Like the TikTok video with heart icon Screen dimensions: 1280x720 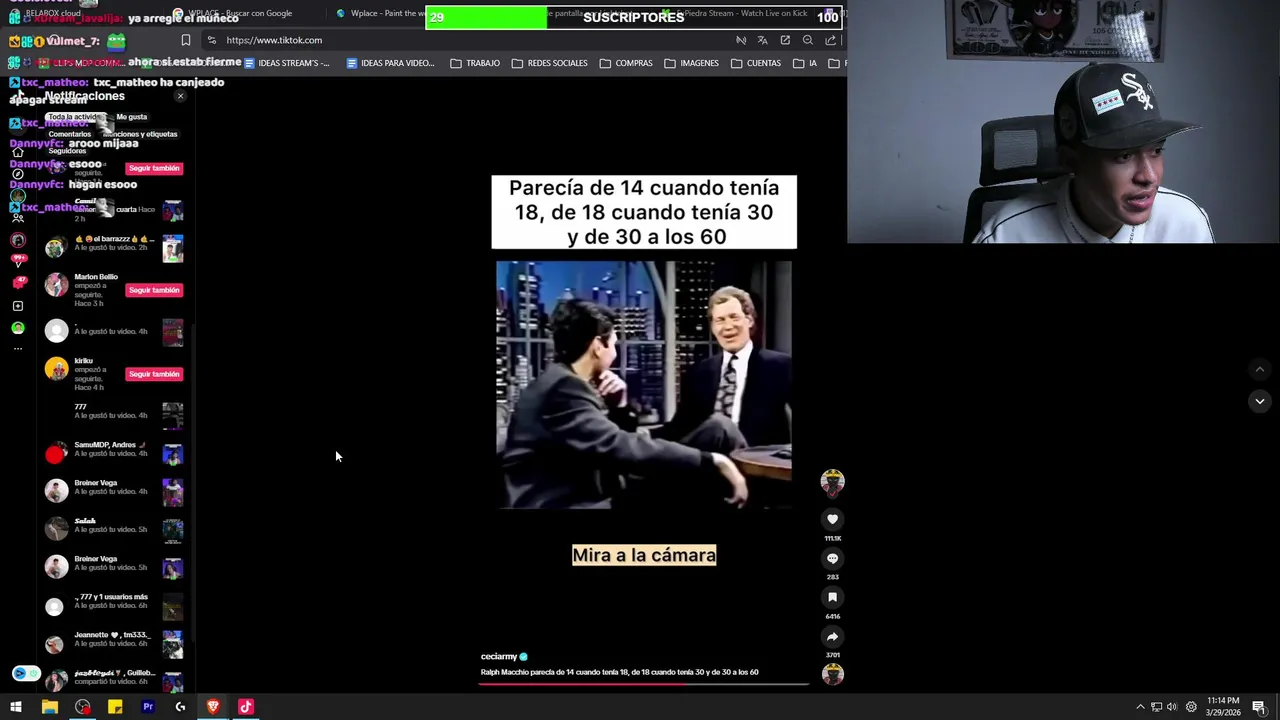point(832,519)
